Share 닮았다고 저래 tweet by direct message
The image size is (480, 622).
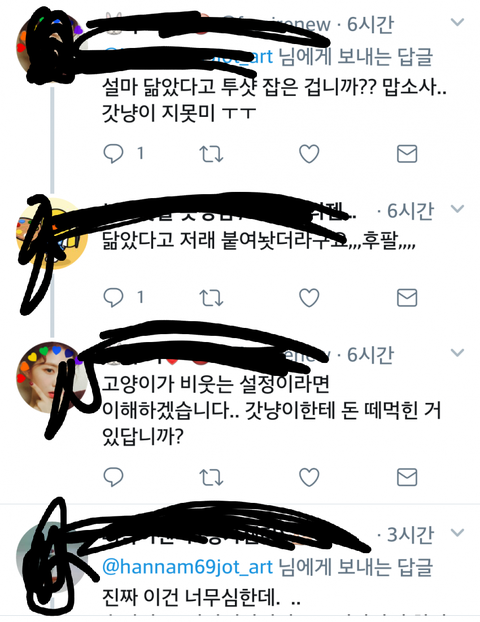pyautogui.click(x=407, y=298)
